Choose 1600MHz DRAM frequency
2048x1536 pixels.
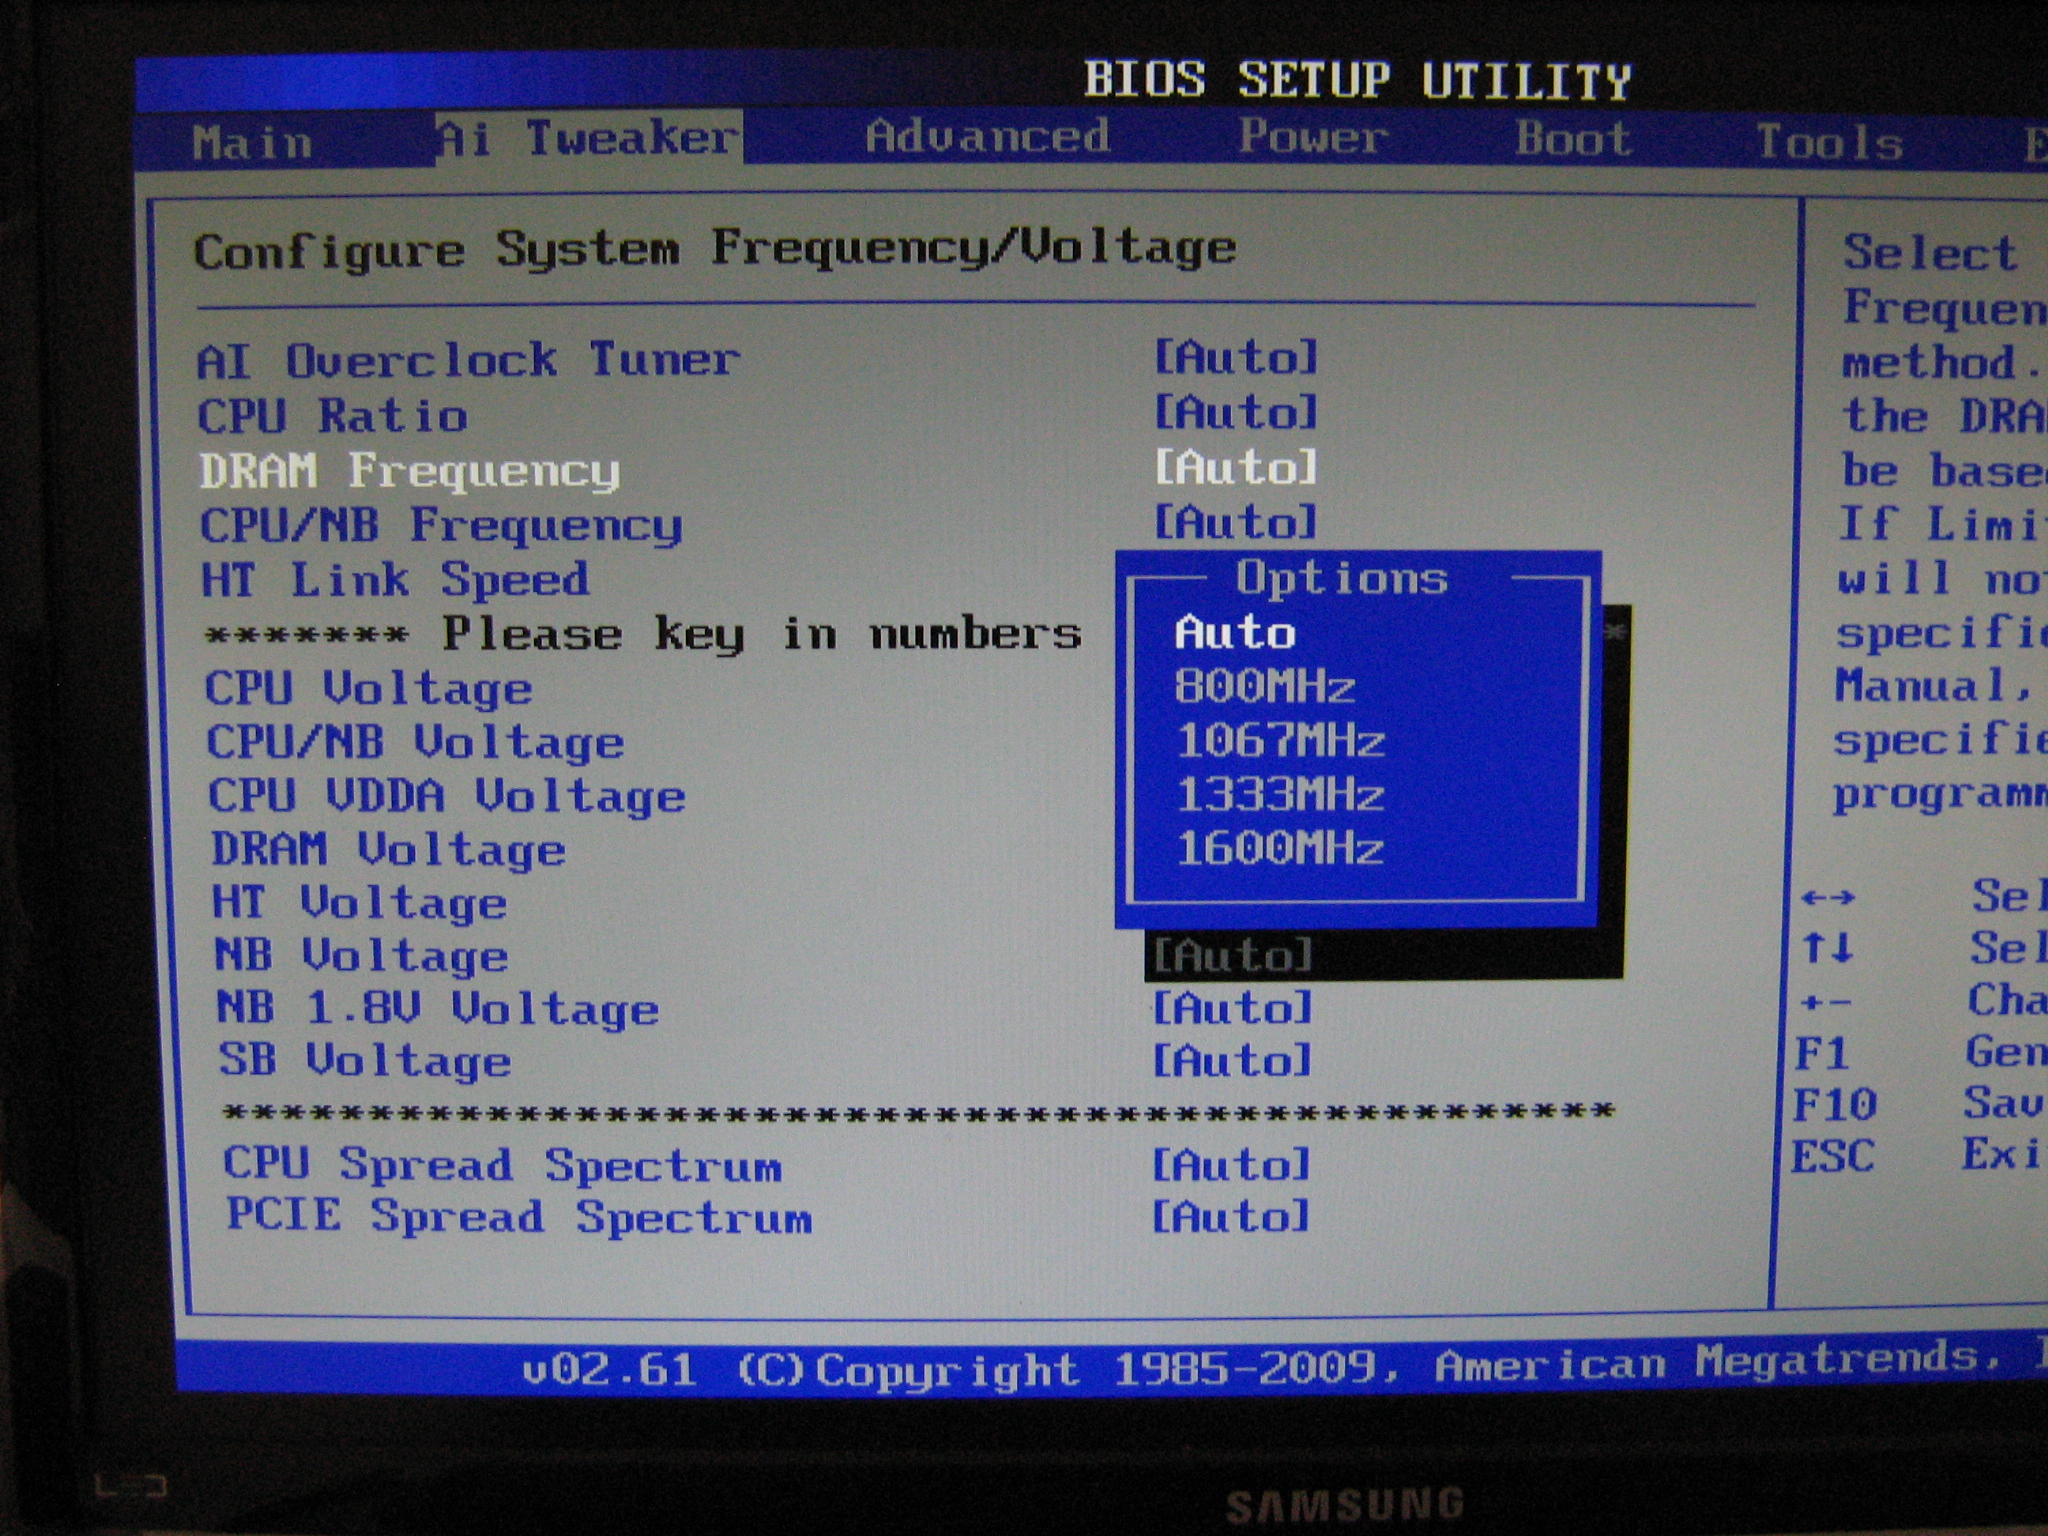coord(1279,849)
